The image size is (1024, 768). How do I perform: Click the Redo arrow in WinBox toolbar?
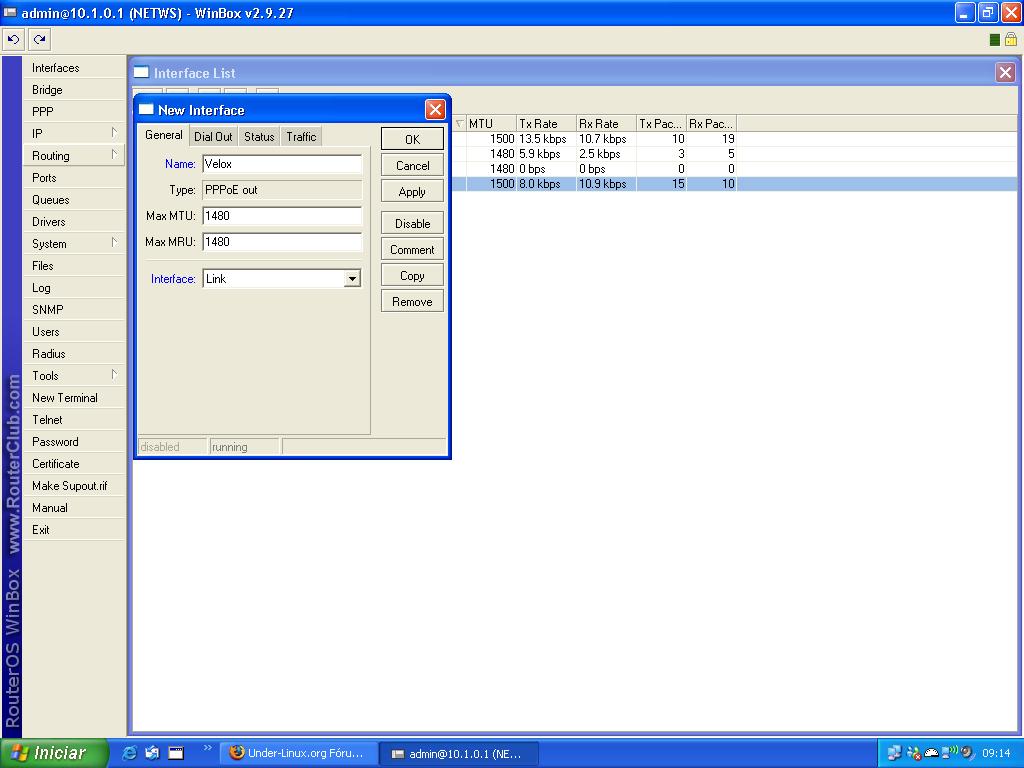39,40
